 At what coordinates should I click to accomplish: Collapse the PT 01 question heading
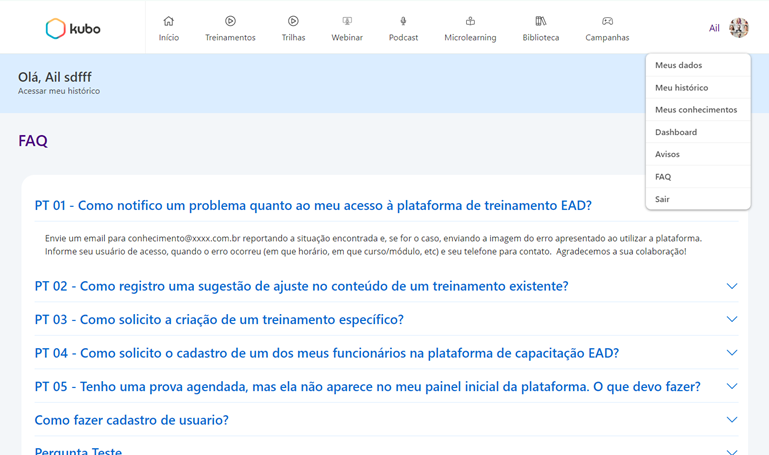(313, 206)
